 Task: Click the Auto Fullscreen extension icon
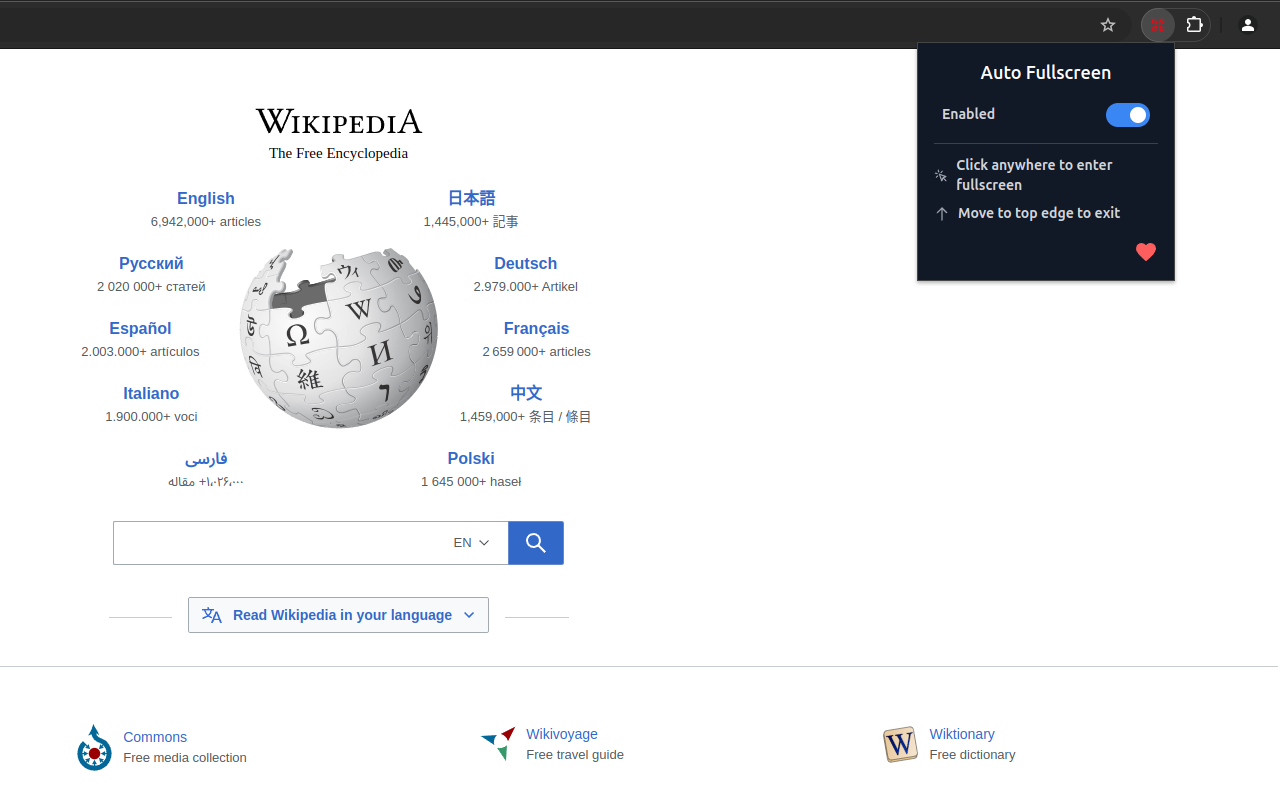[1156, 24]
